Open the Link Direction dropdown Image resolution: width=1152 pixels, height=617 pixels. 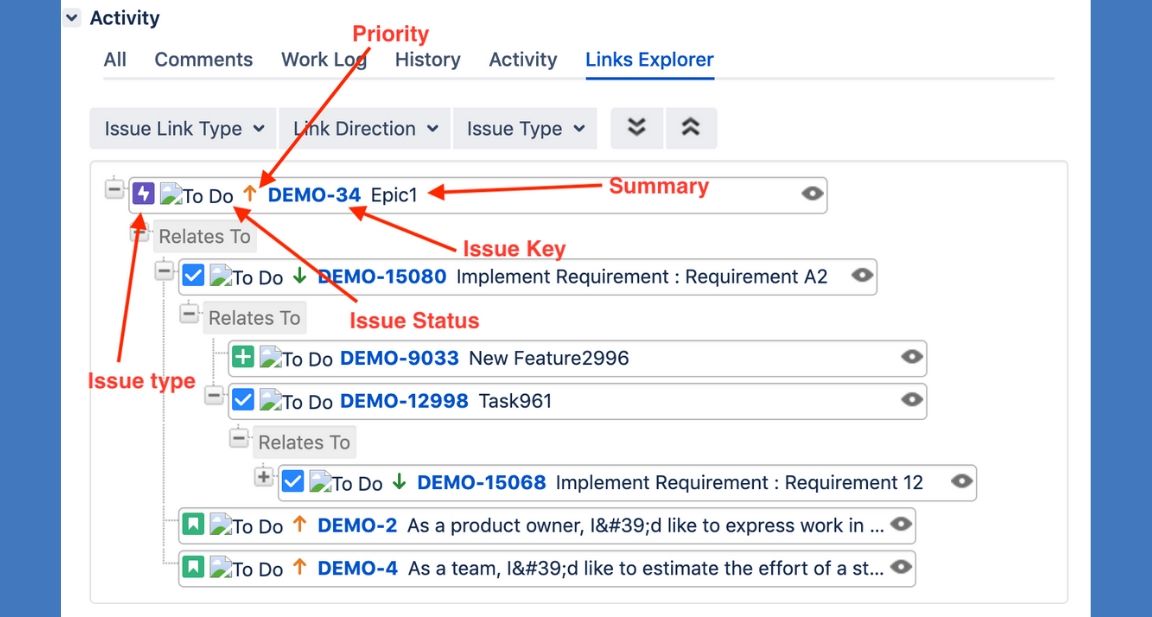point(365,129)
